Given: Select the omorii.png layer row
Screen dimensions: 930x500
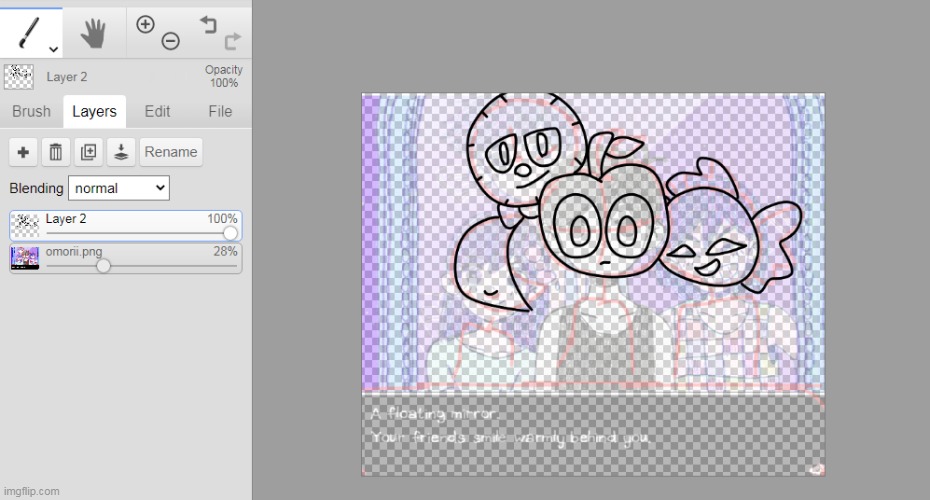Looking at the screenshot, I should (x=126, y=258).
